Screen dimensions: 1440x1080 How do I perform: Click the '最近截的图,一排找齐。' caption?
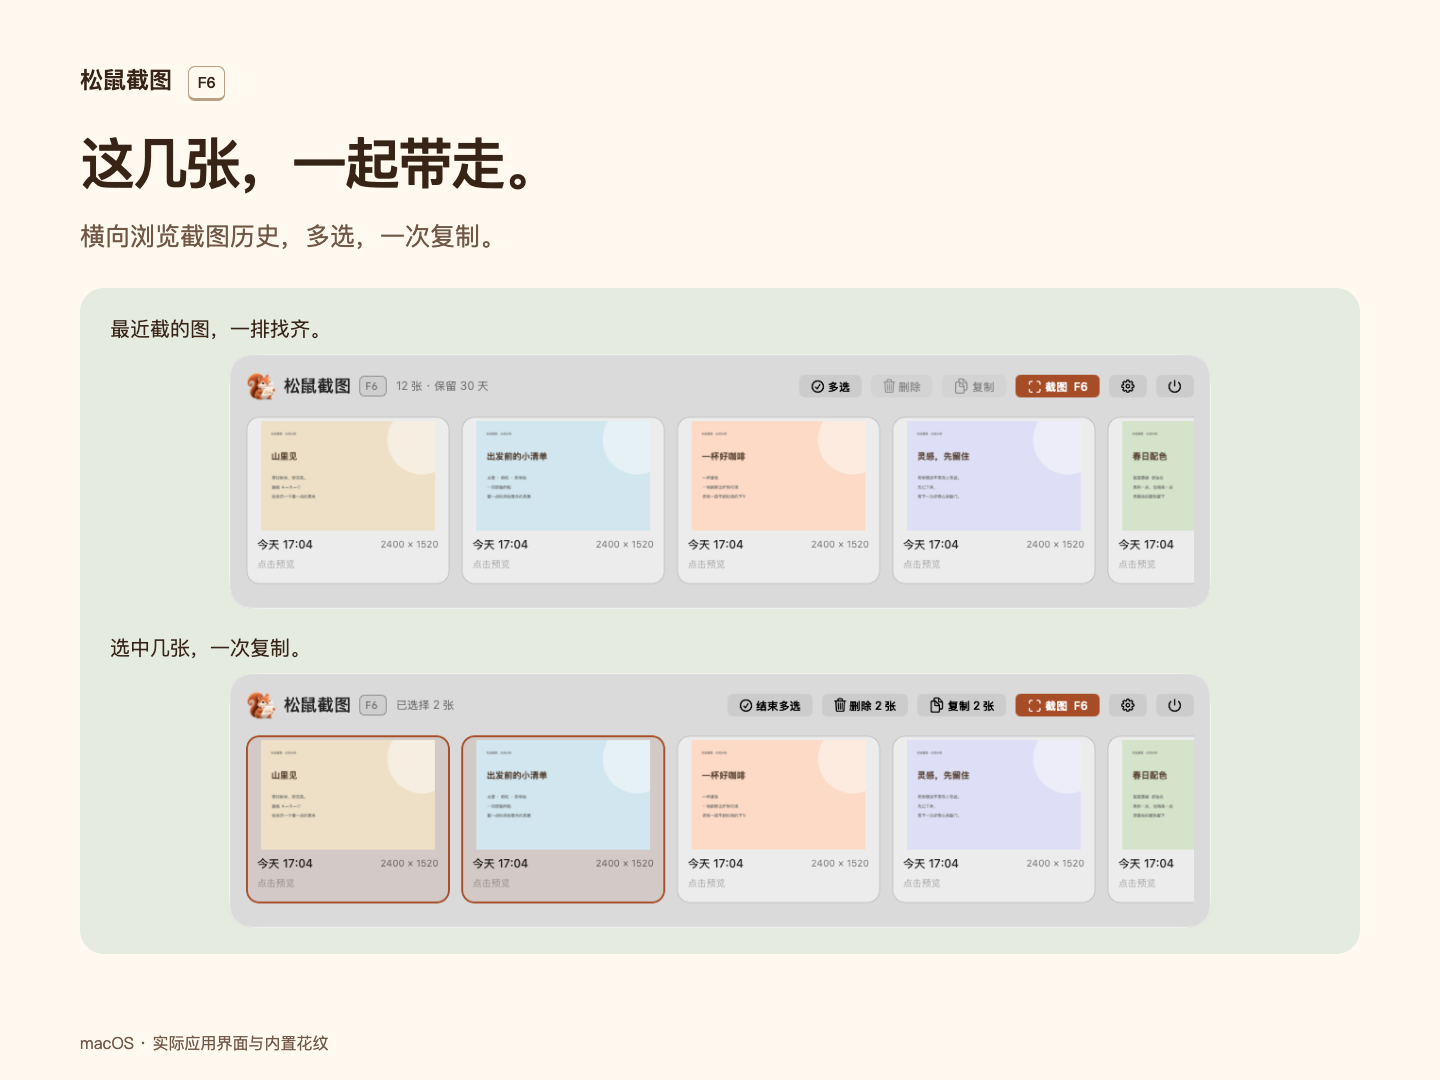(x=215, y=329)
